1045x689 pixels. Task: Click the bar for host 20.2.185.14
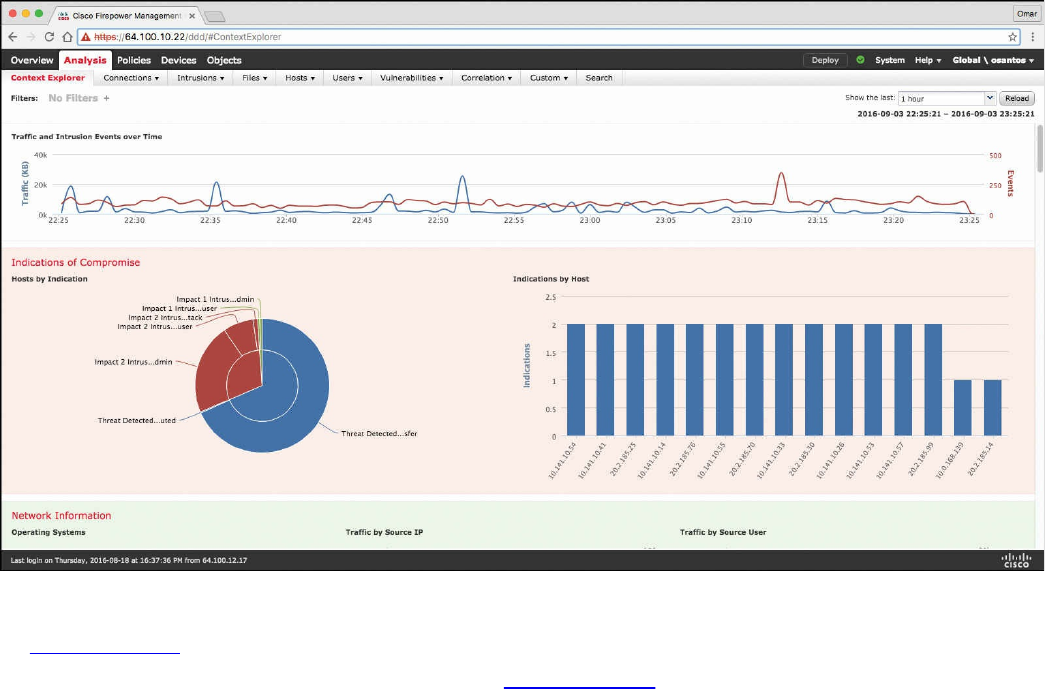pyautogui.click(x=993, y=408)
